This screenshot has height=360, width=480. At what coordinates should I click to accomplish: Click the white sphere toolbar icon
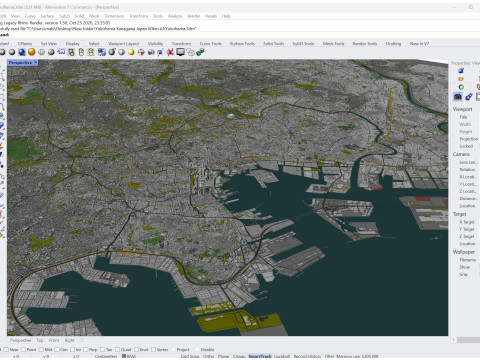tap(121, 52)
